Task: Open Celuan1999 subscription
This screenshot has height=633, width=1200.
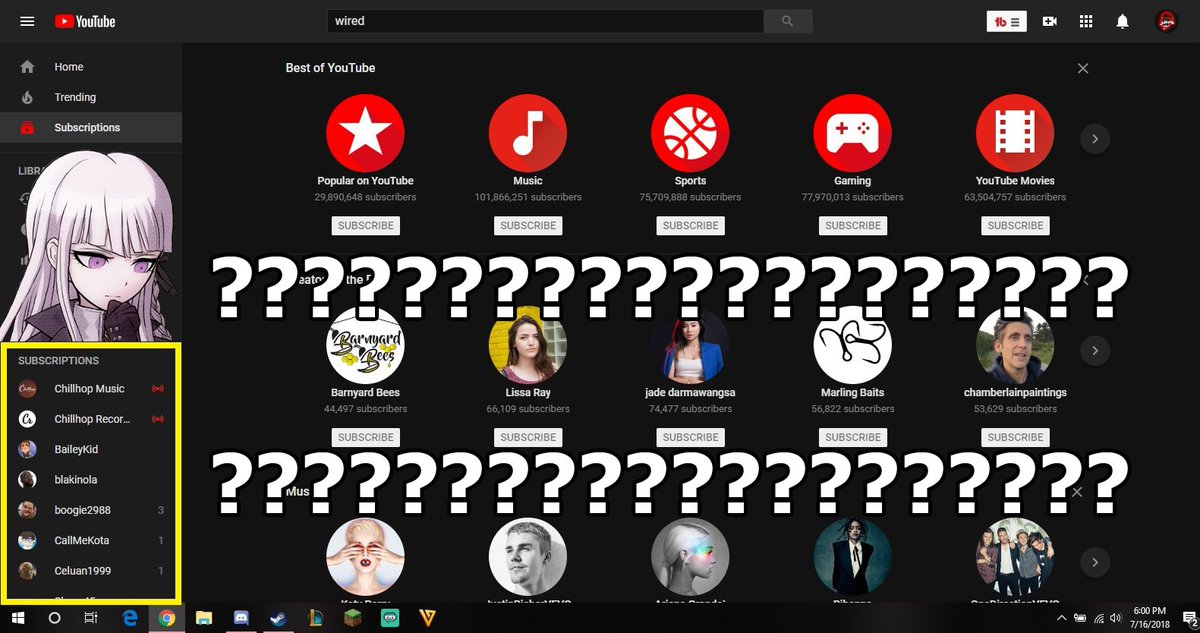Action: point(91,570)
